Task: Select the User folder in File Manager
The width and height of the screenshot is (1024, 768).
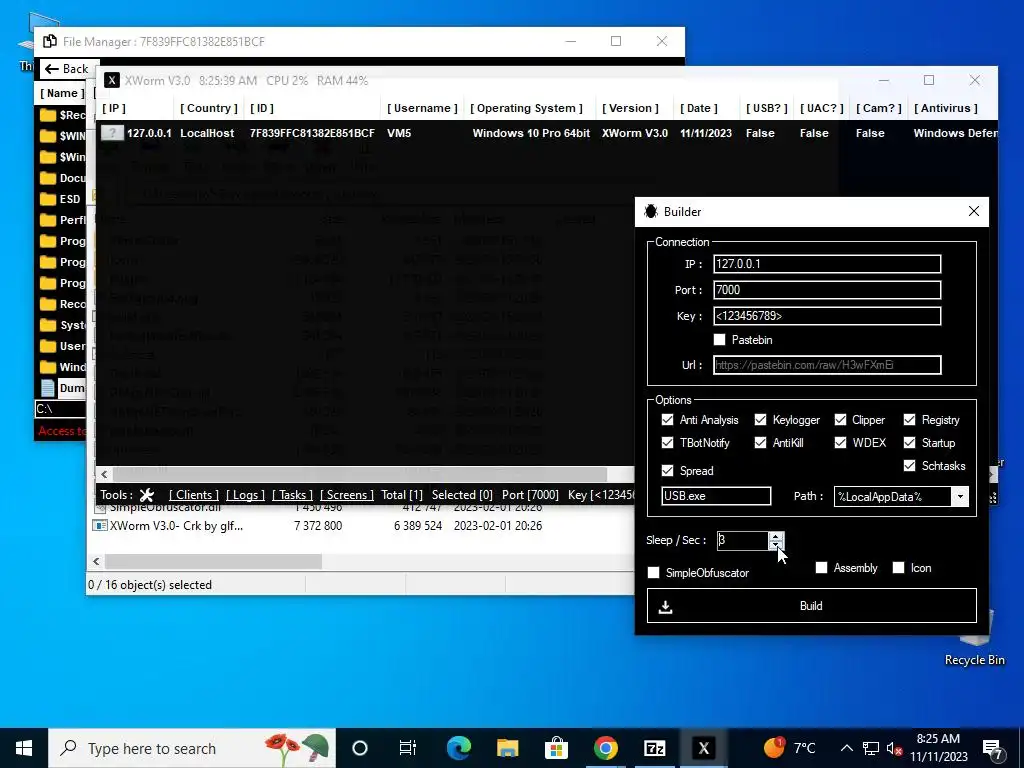Action: (x=63, y=346)
